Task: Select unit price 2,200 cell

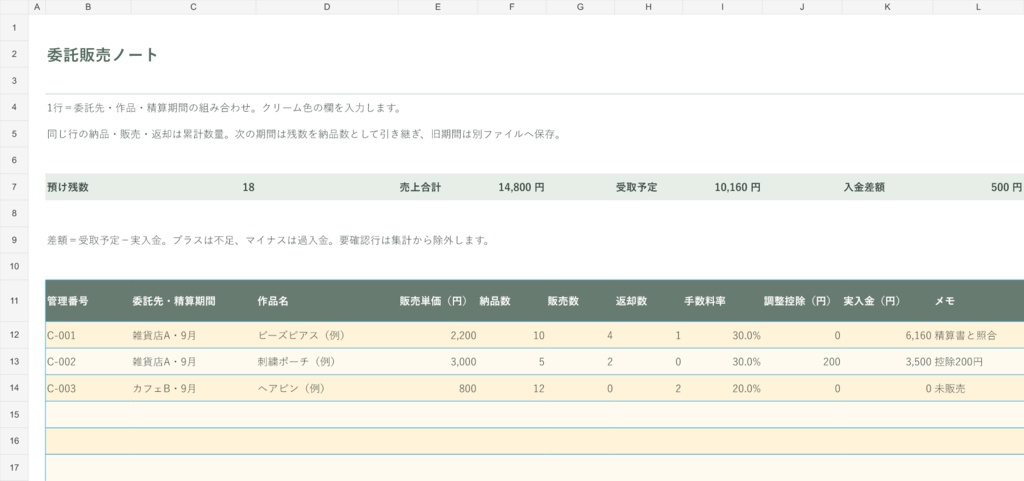Action: click(438, 335)
